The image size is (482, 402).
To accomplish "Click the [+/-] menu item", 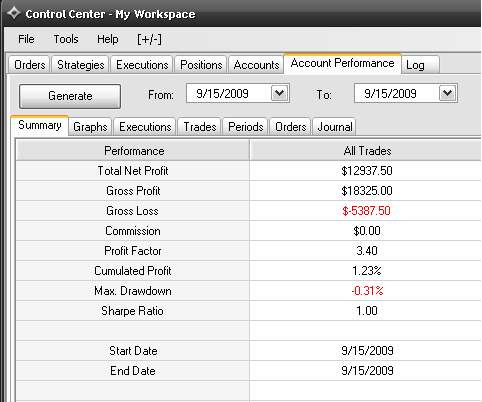I will 149,39.
